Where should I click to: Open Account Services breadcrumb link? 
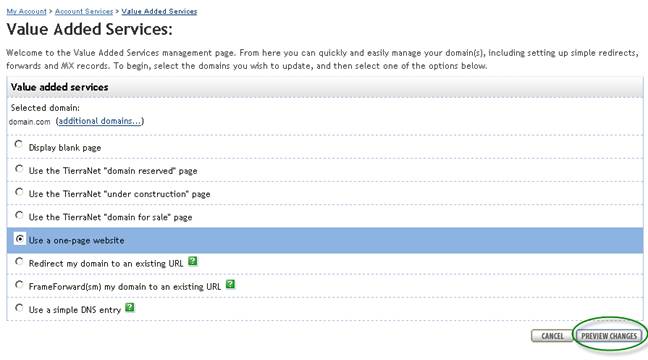coord(84,12)
